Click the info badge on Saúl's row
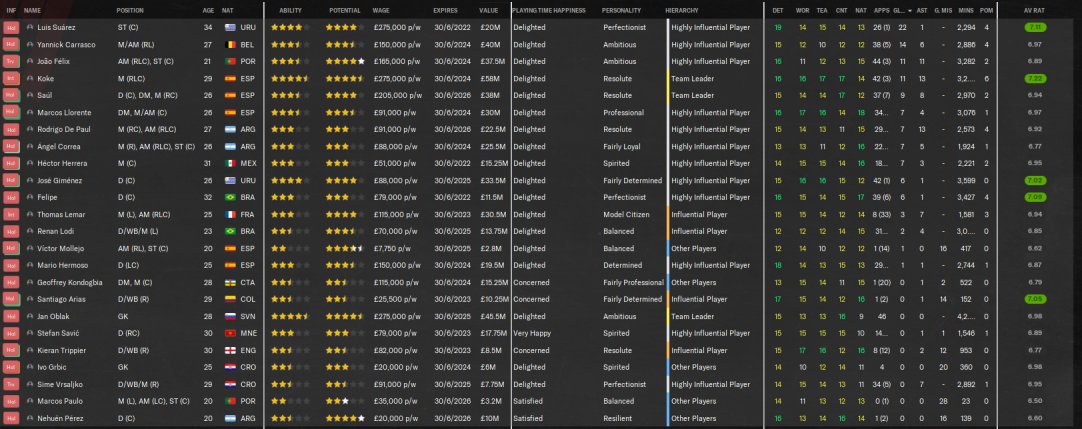The image size is (1082, 429). pyautogui.click(x=11, y=95)
